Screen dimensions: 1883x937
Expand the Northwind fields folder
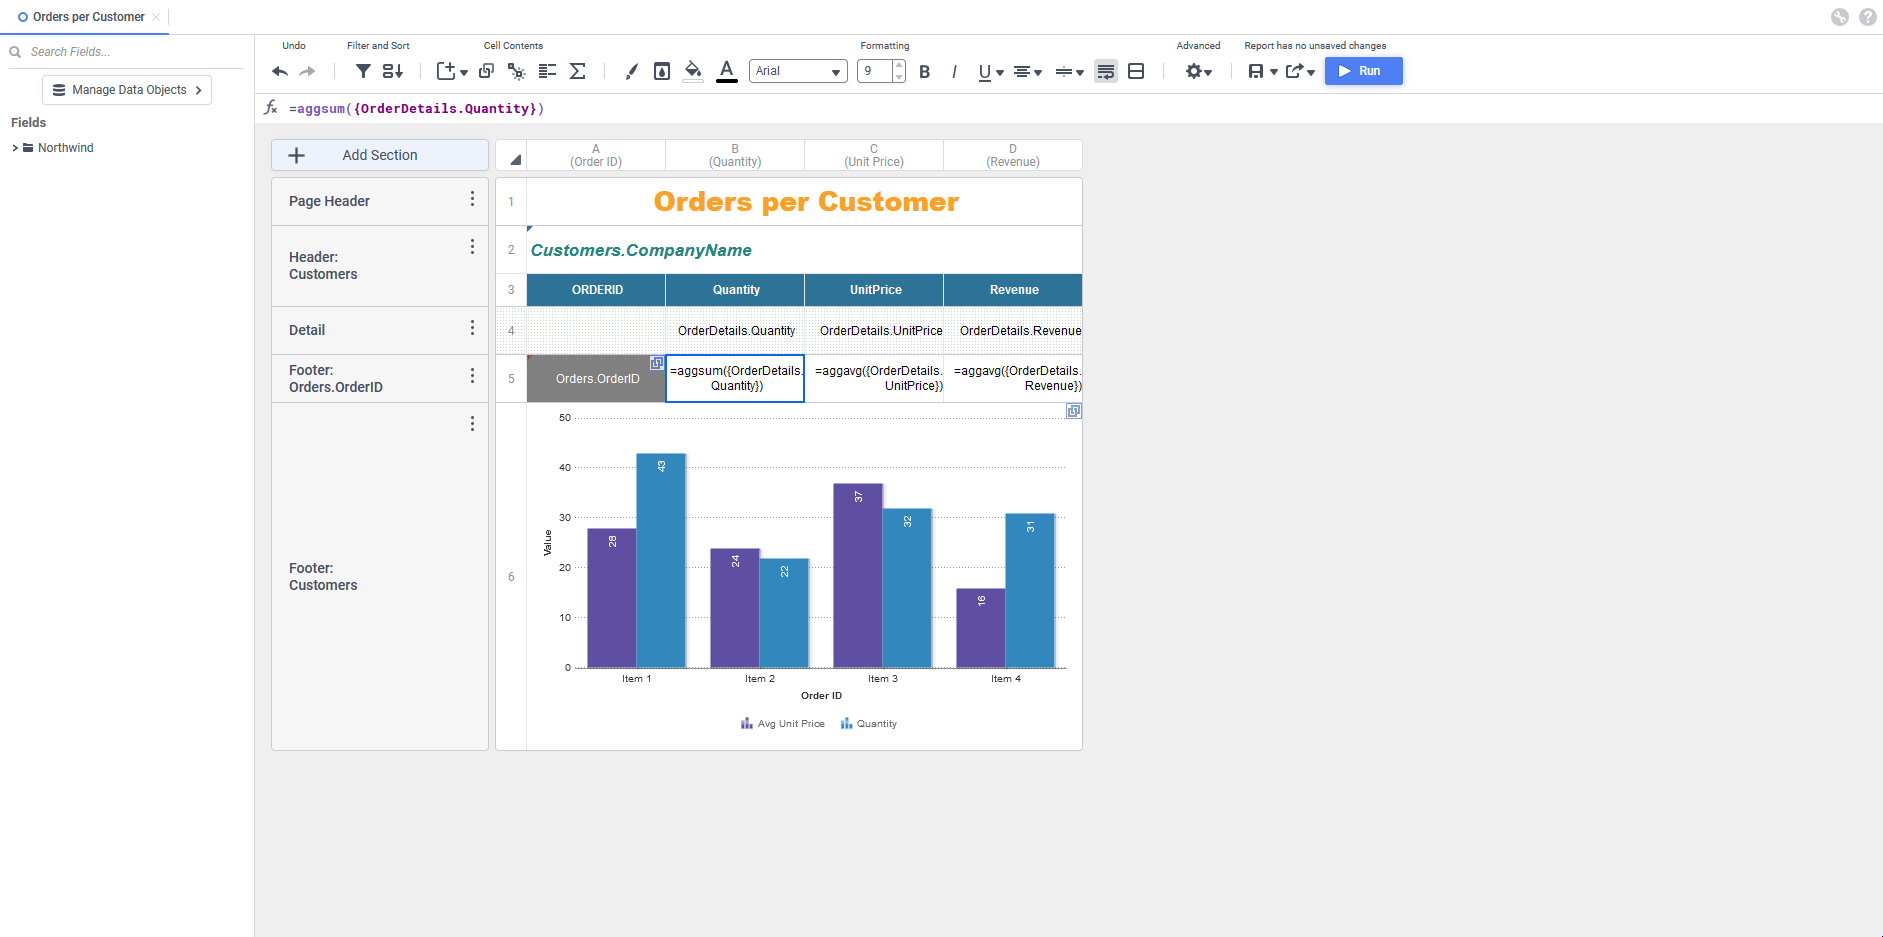tap(15, 148)
